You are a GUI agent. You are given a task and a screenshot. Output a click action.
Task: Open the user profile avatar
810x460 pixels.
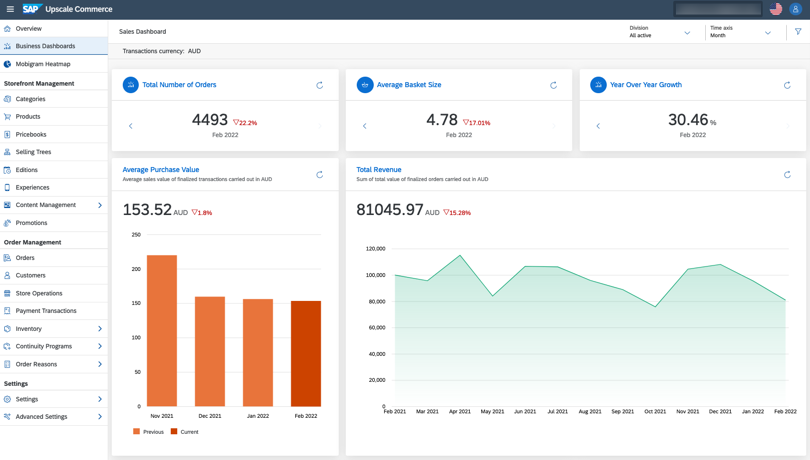pos(795,9)
